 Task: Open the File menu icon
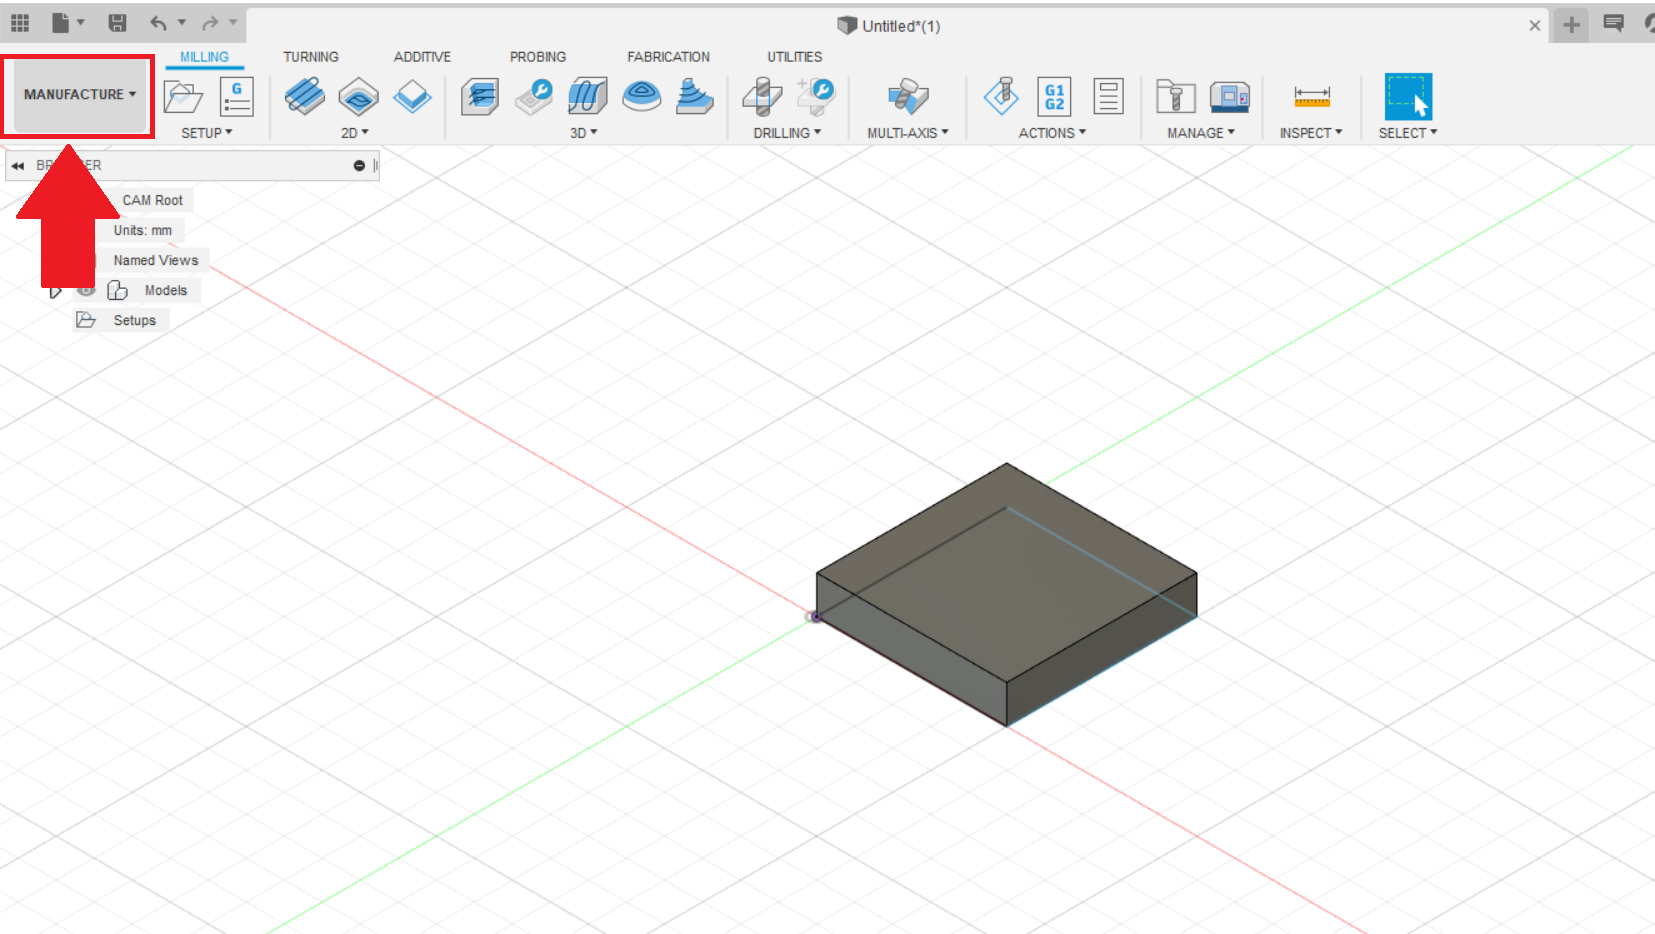62,23
